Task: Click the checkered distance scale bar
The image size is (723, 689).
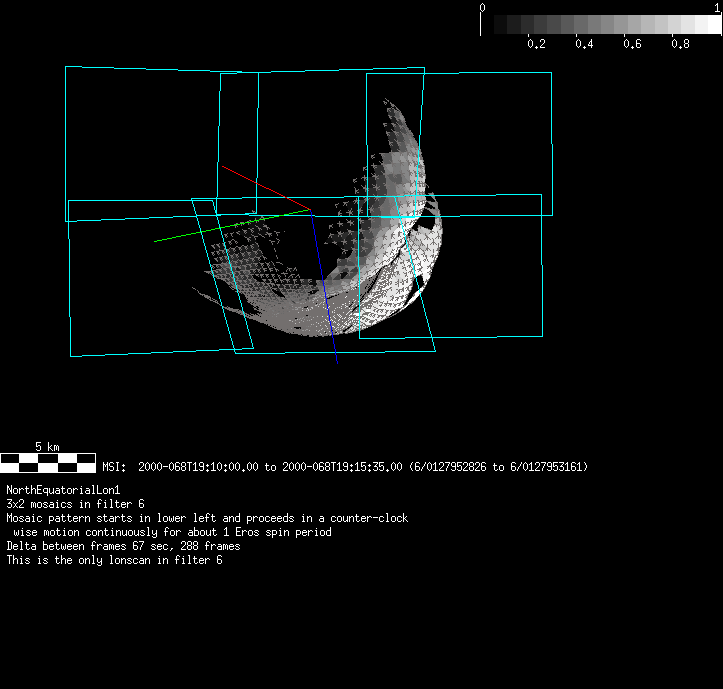Action: pos(48,462)
